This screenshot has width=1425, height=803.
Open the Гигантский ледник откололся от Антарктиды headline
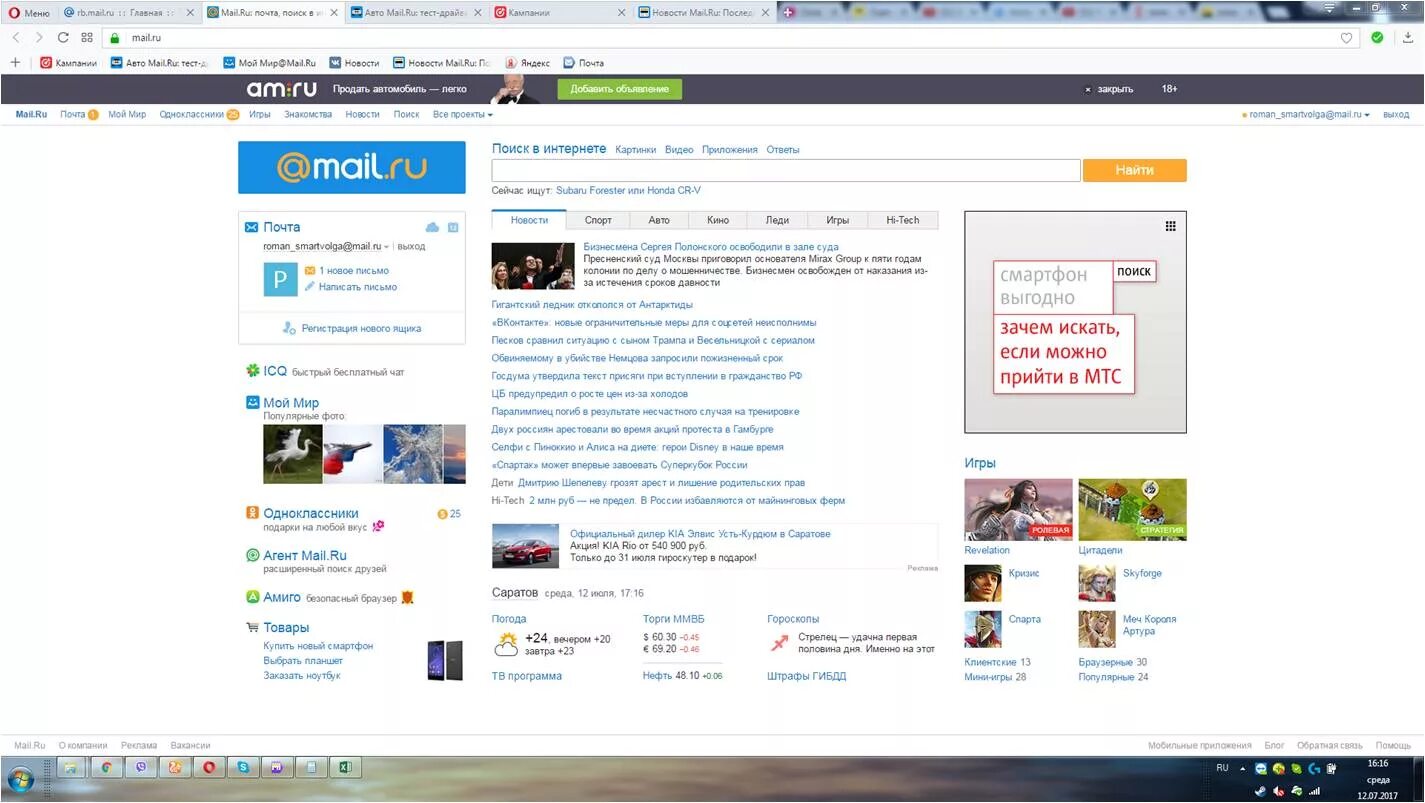click(x=592, y=305)
